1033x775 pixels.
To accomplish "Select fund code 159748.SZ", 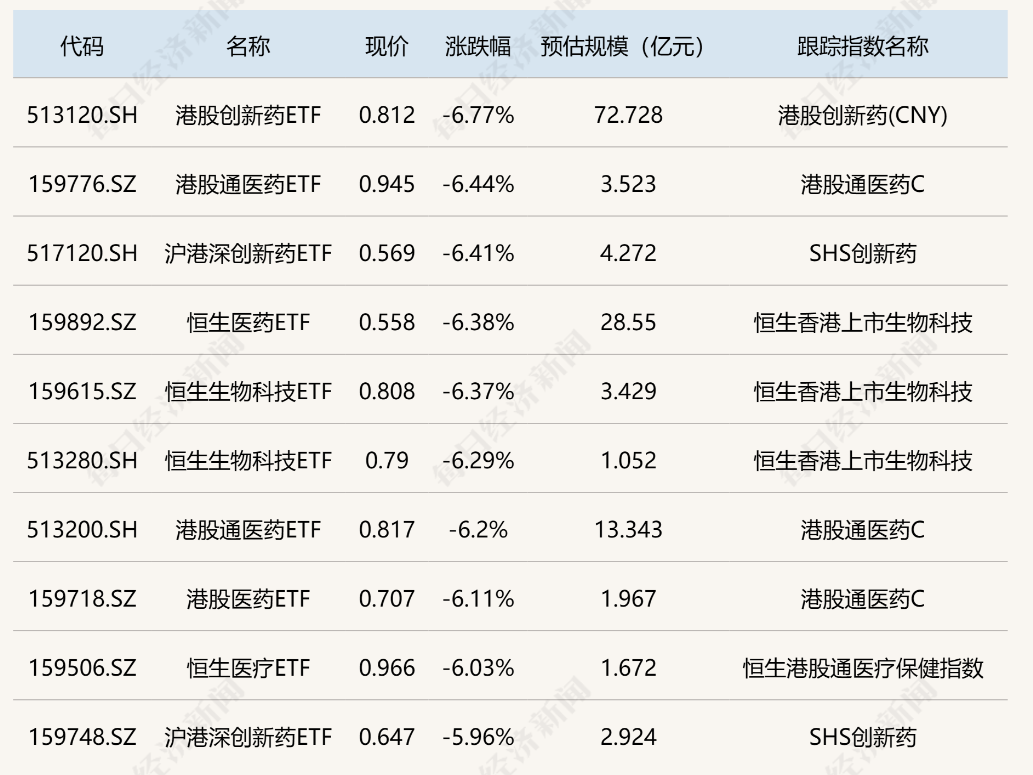I will coord(82,737).
